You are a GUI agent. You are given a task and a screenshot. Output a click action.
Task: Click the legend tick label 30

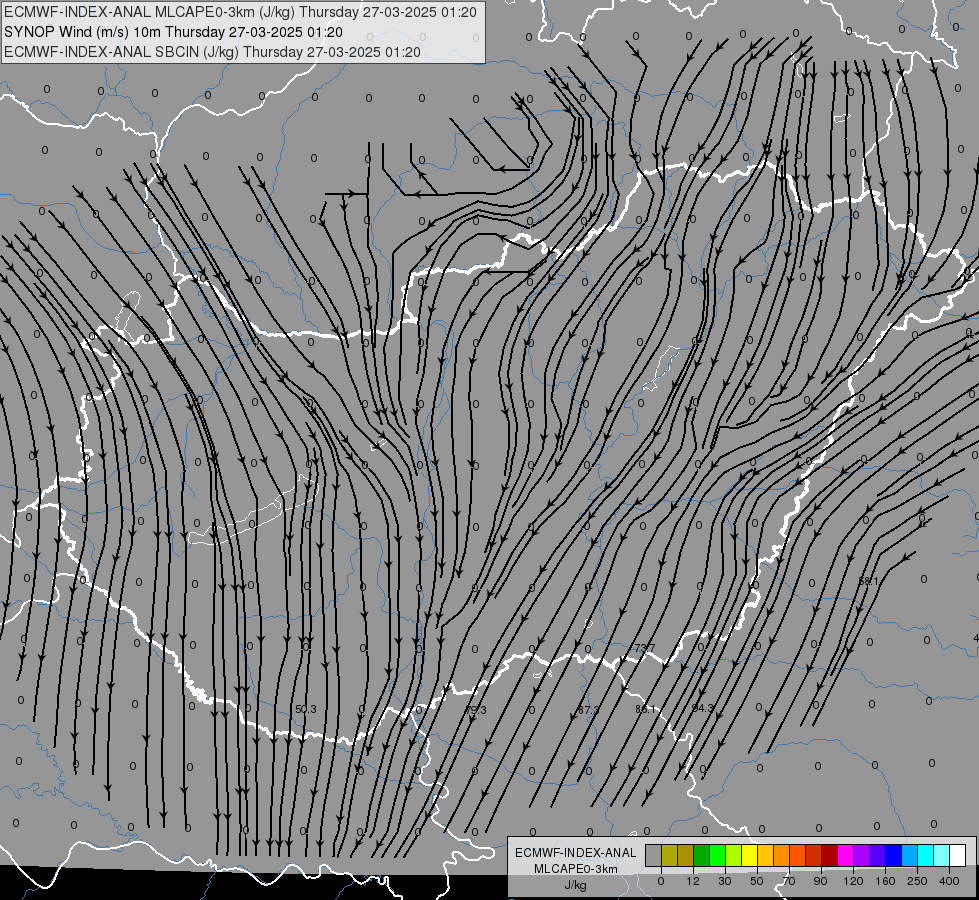[725, 881]
